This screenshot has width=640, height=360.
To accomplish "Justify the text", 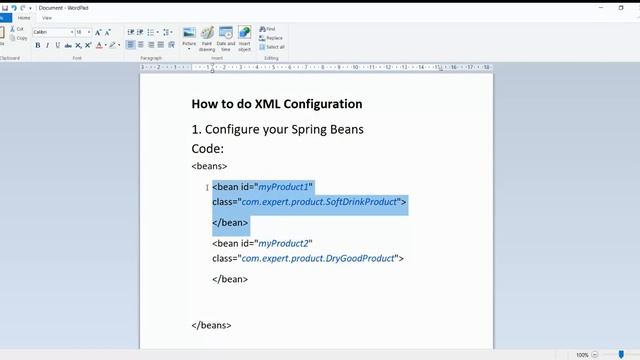I will click(x=161, y=44).
